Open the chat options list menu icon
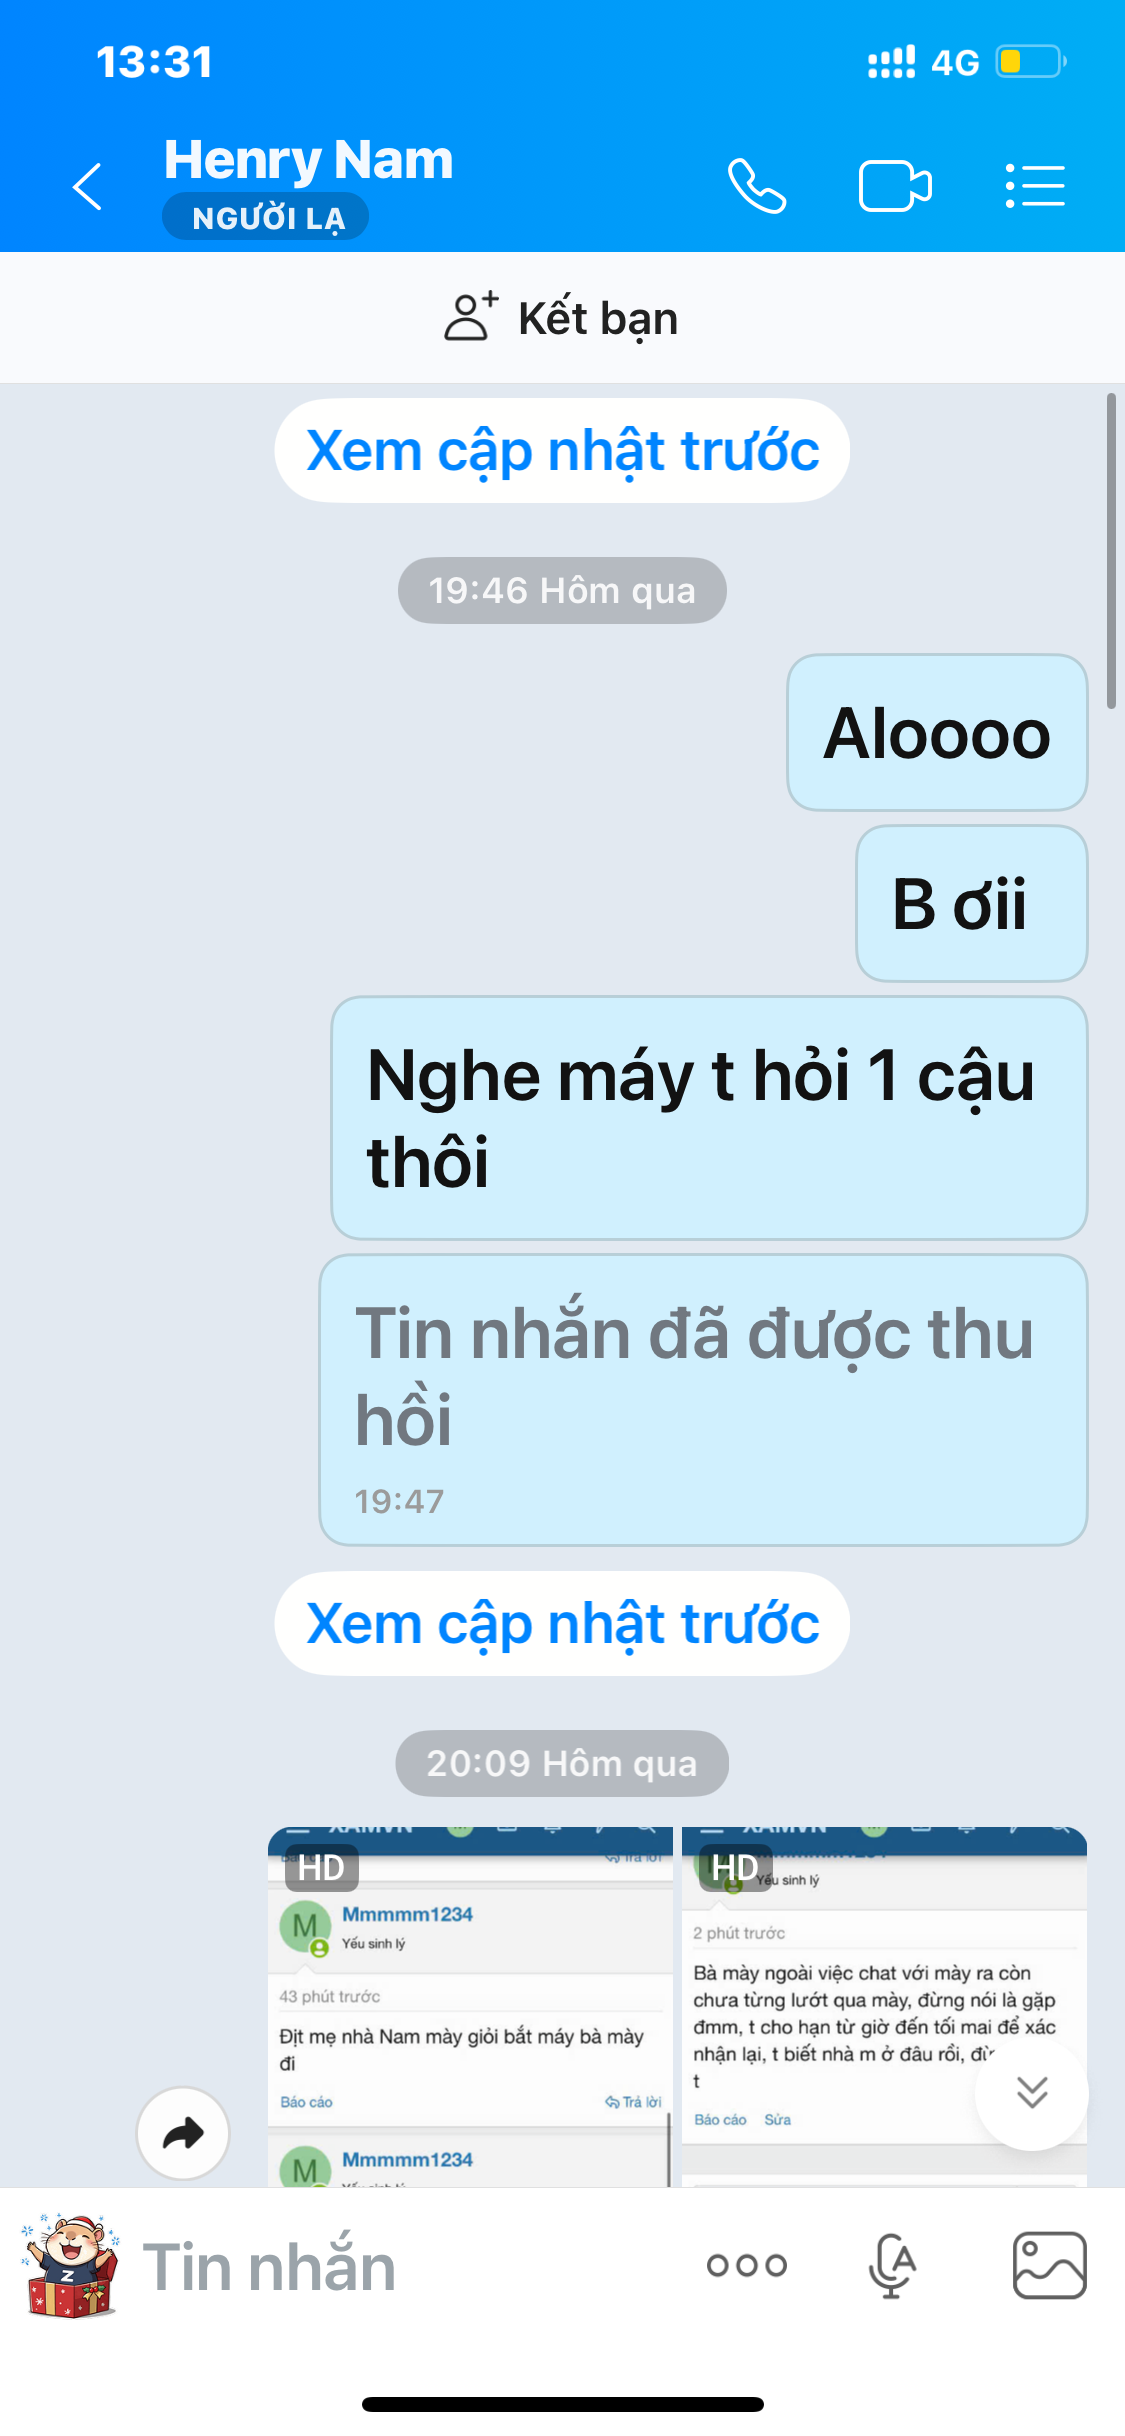This screenshot has width=1125, height=2436. pos(1035,186)
